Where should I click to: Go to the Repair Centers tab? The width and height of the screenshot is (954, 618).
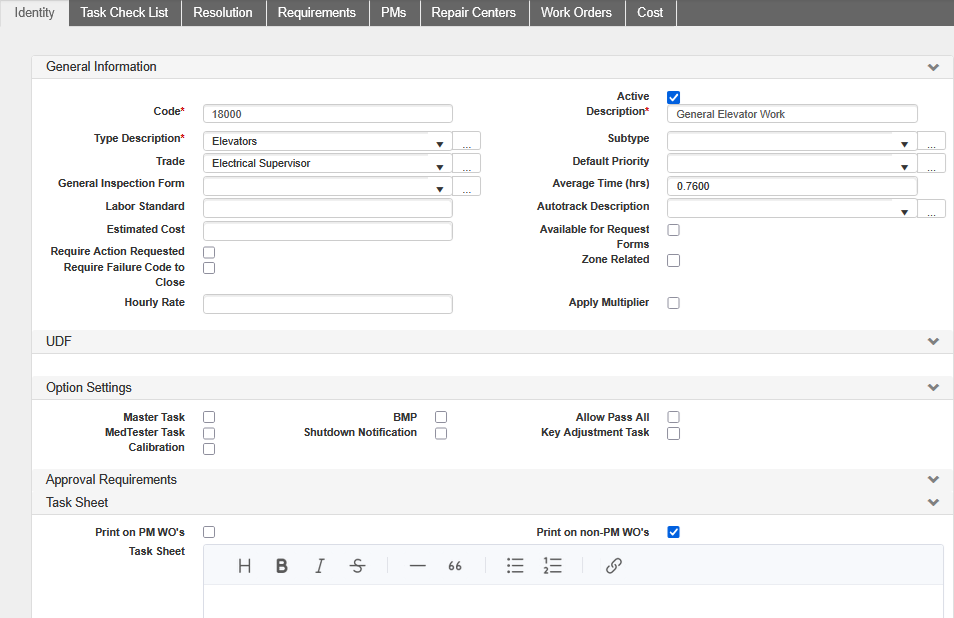coord(474,13)
